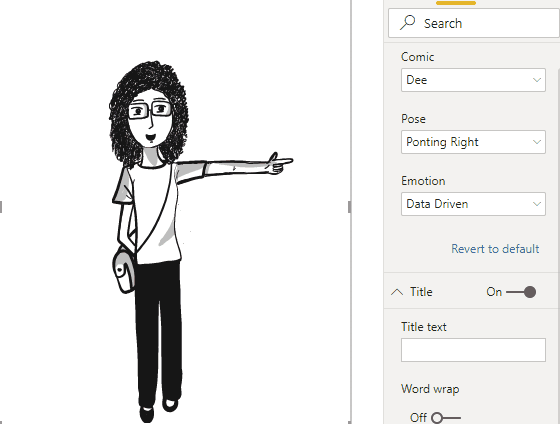Select the yellow-highlighted pane tab at top
The width and height of the screenshot is (560, 424).
[x=456, y=3]
